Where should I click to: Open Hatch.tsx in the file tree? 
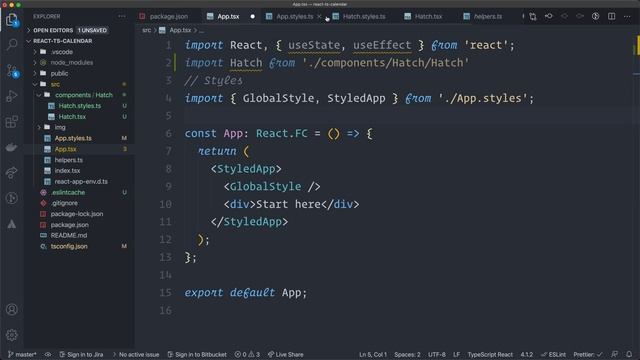pyautogui.click(x=72, y=117)
